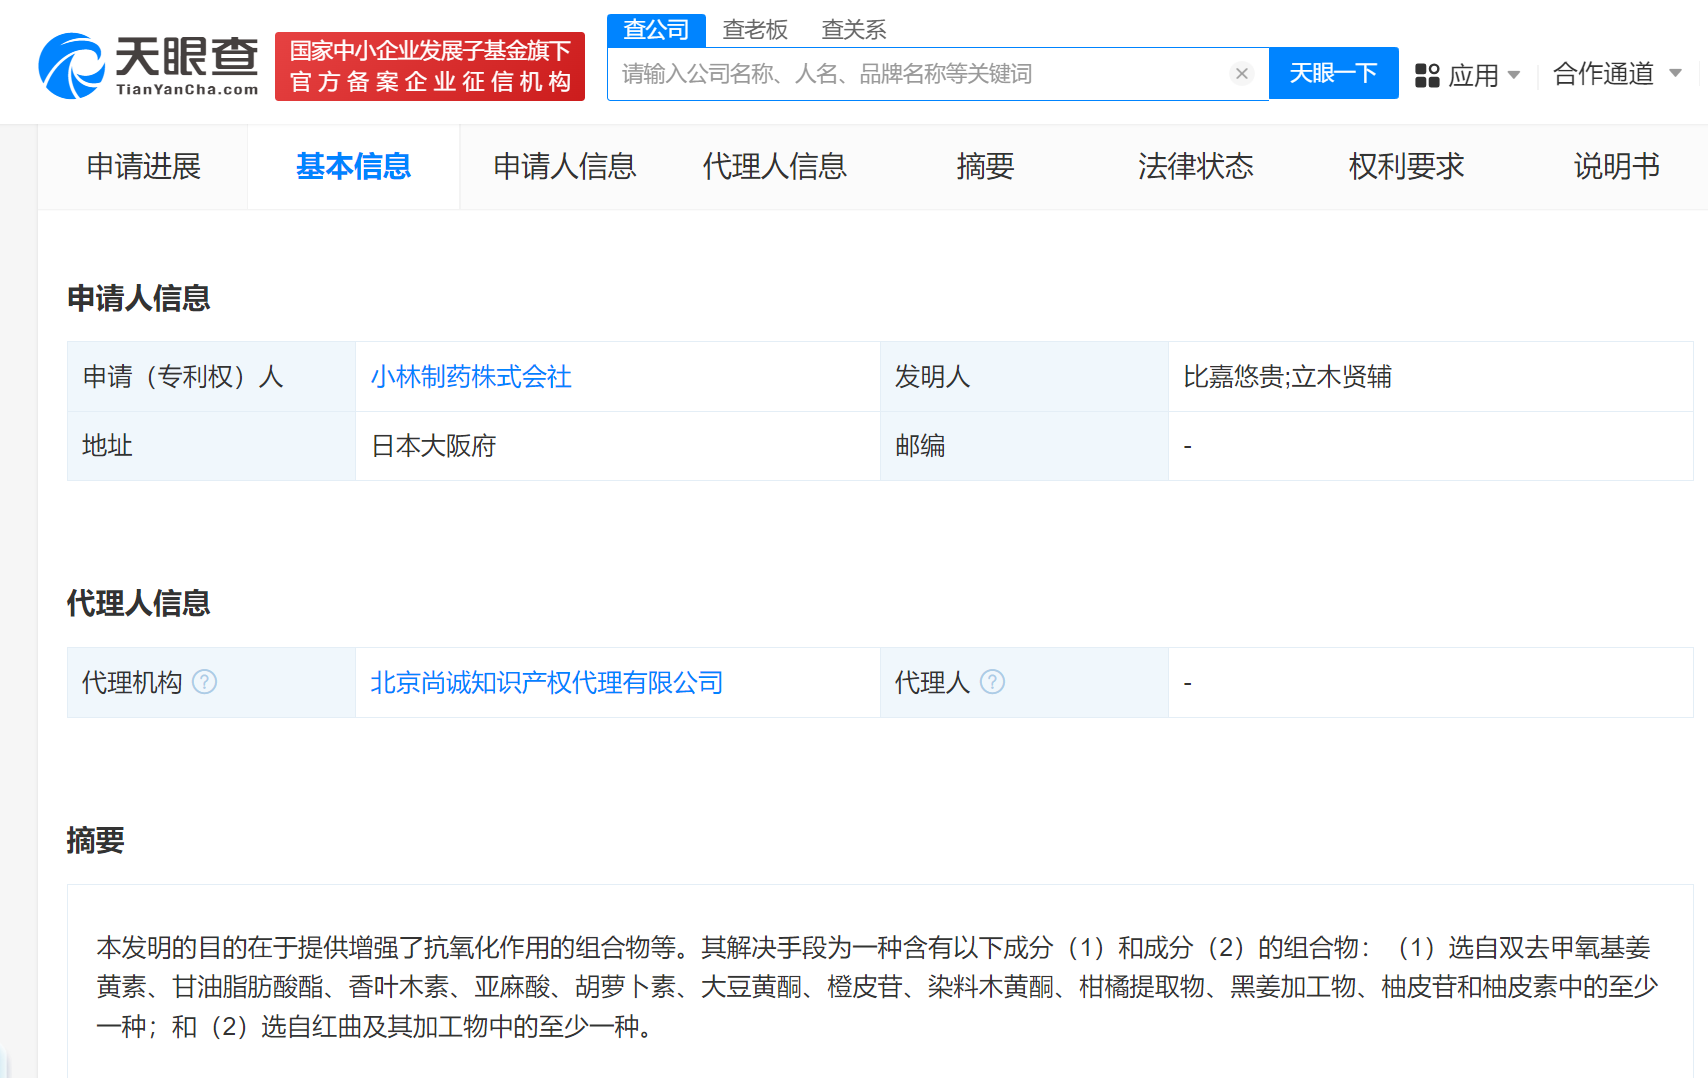Switch to the 查老板 search tab
Viewport: 1708px width, 1078px height.
click(755, 30)
